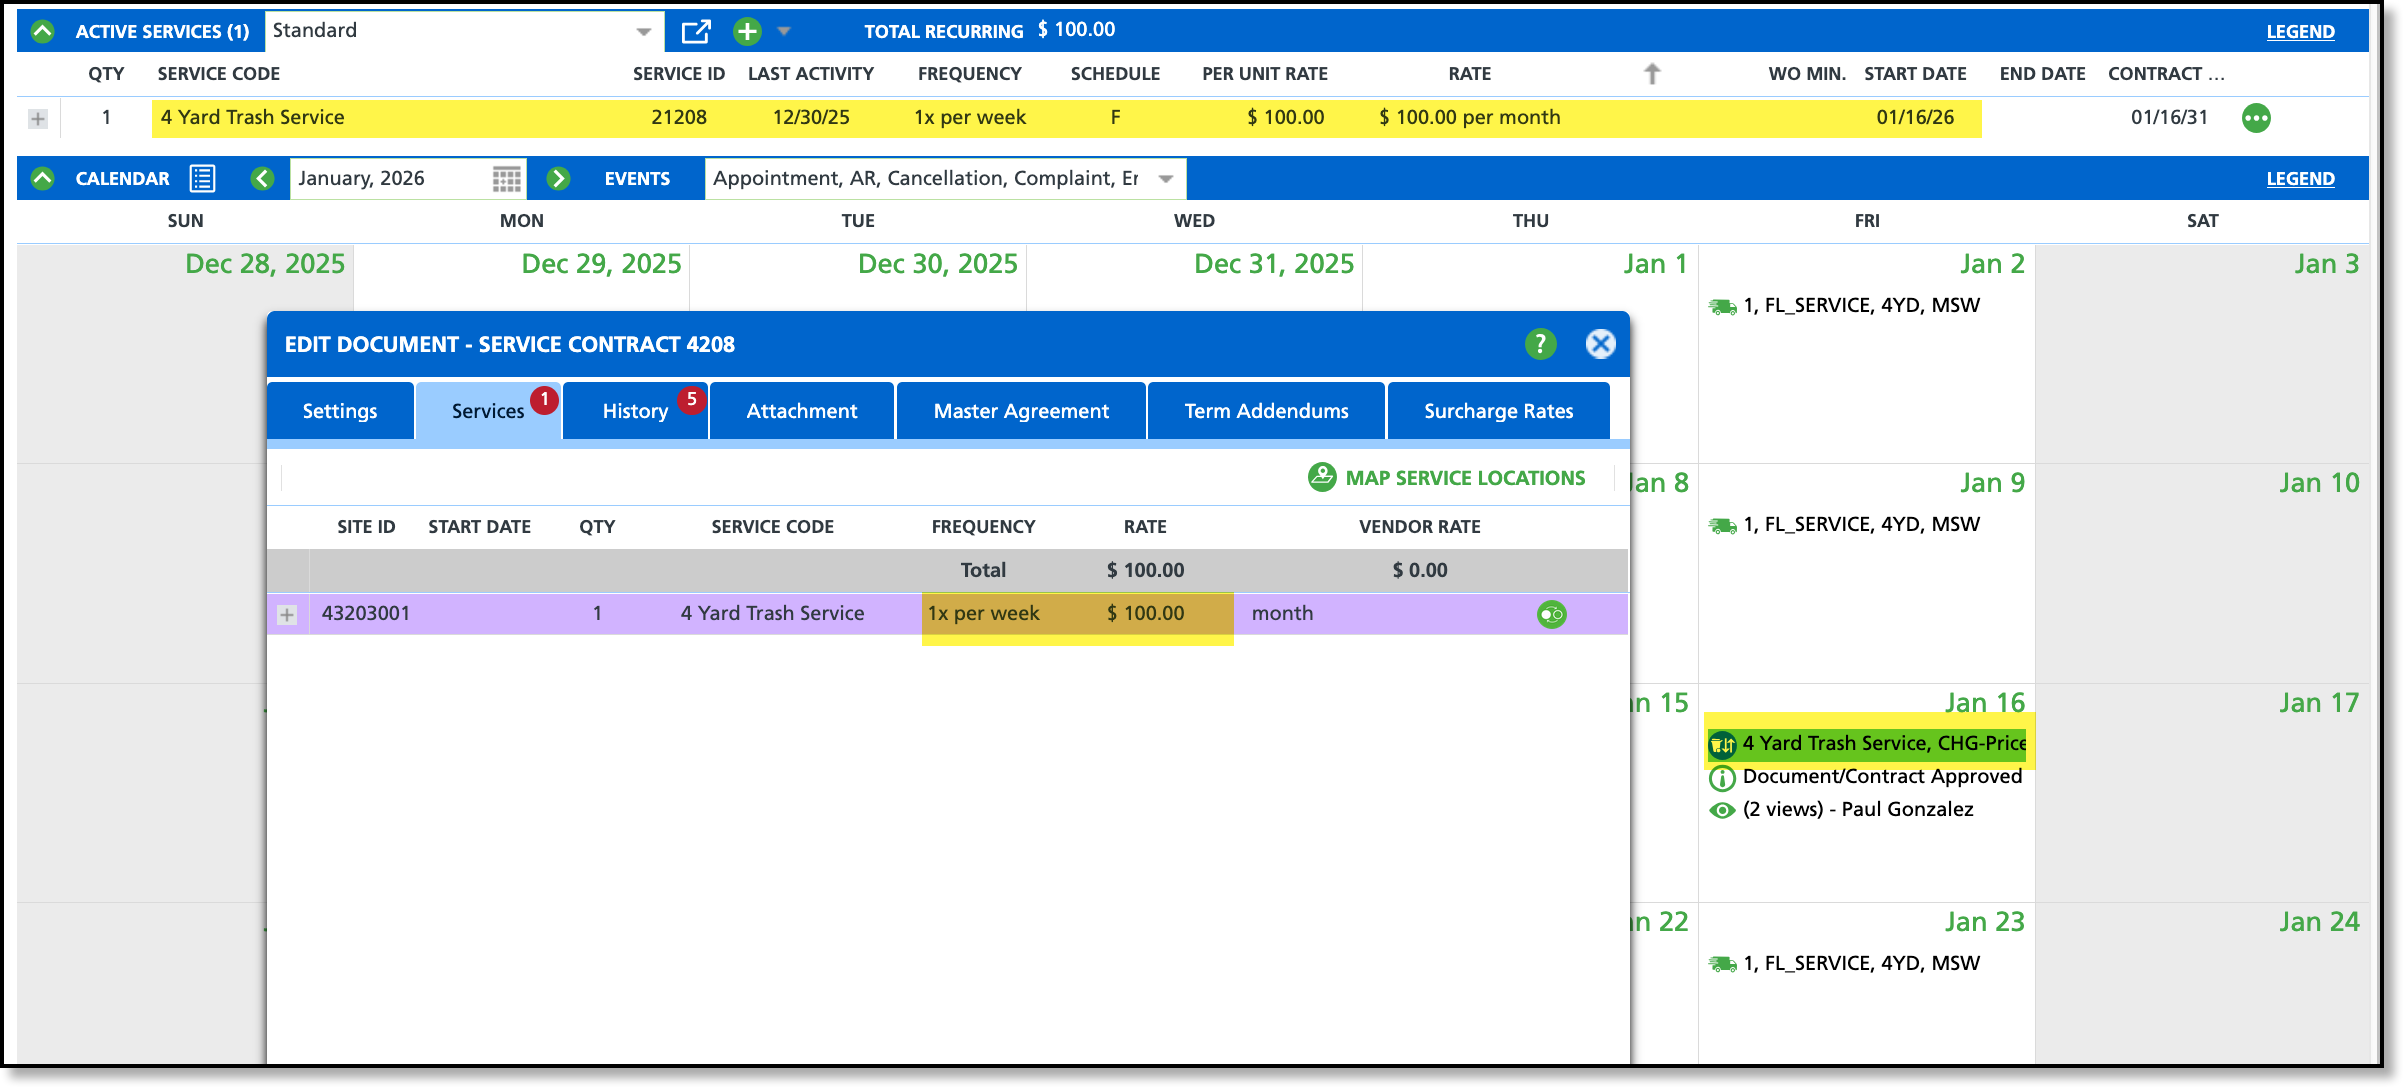The image size is (2404, 1088).
Task: Go to next month with right arrow
Action: 558,179
